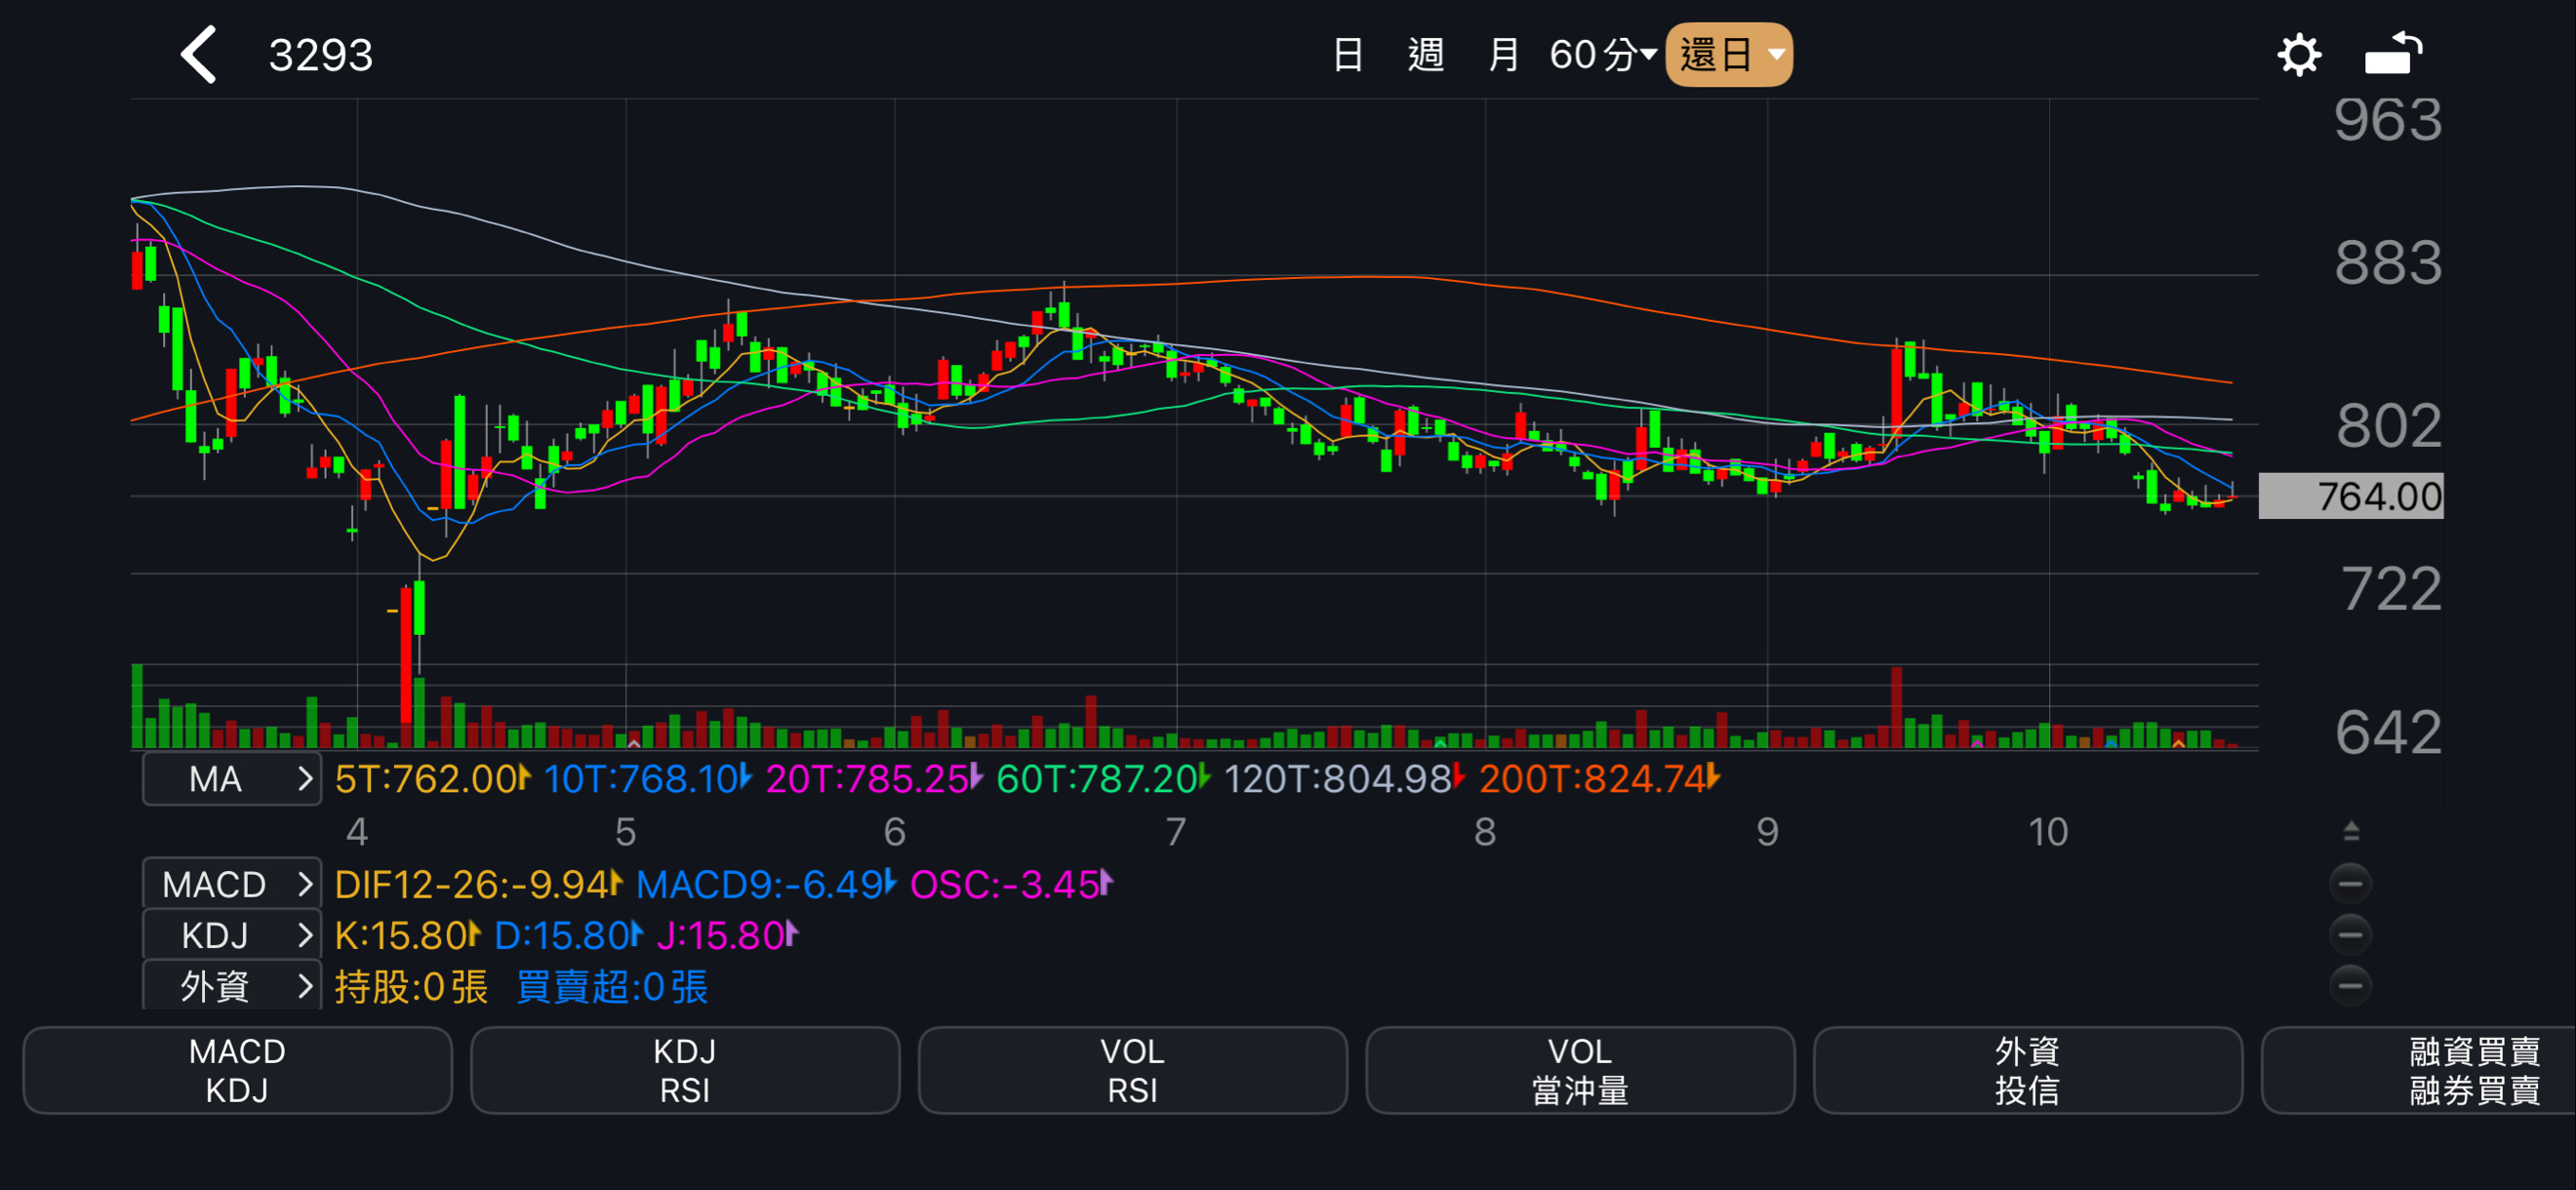Remove the MACD indicator row

point(2350,884)
